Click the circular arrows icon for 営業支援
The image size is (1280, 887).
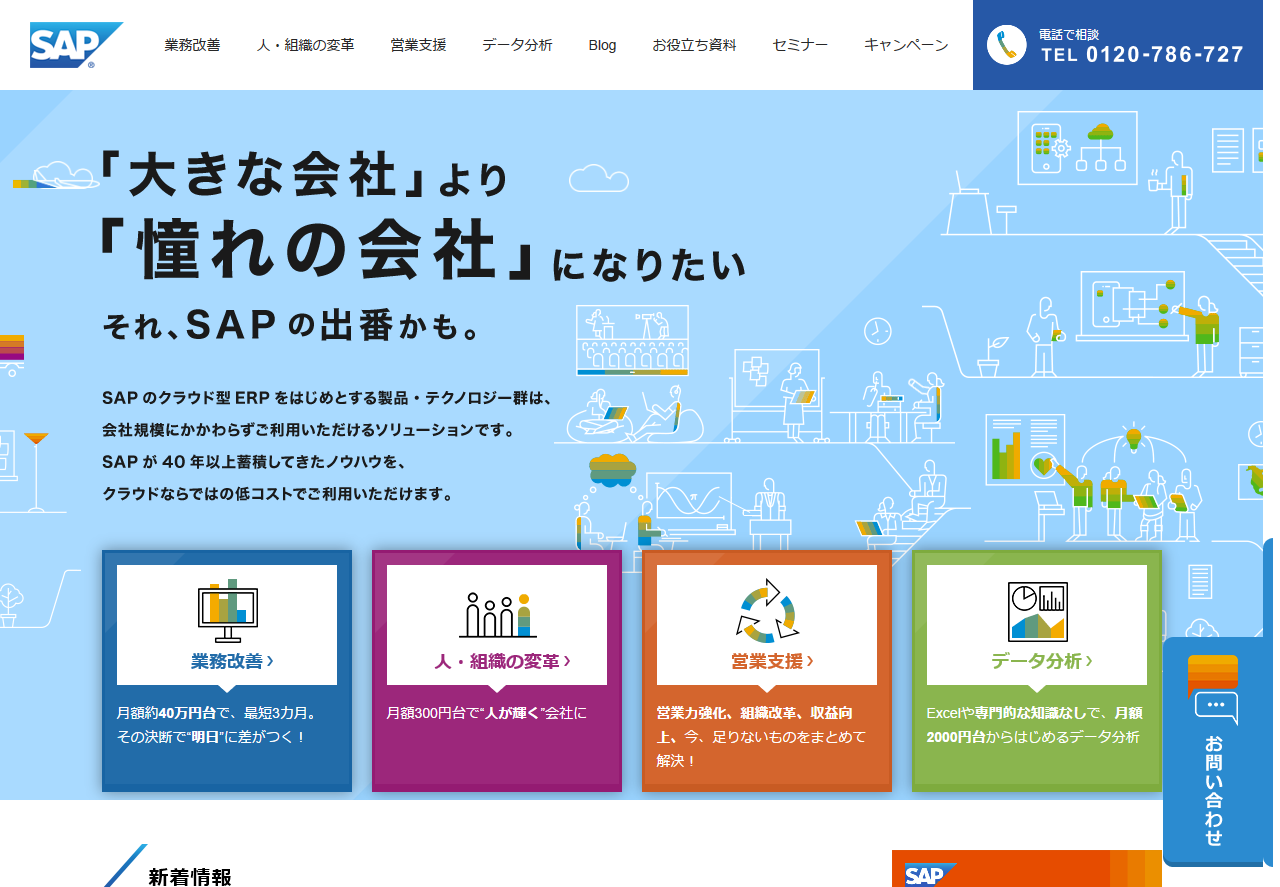[767, 610]
